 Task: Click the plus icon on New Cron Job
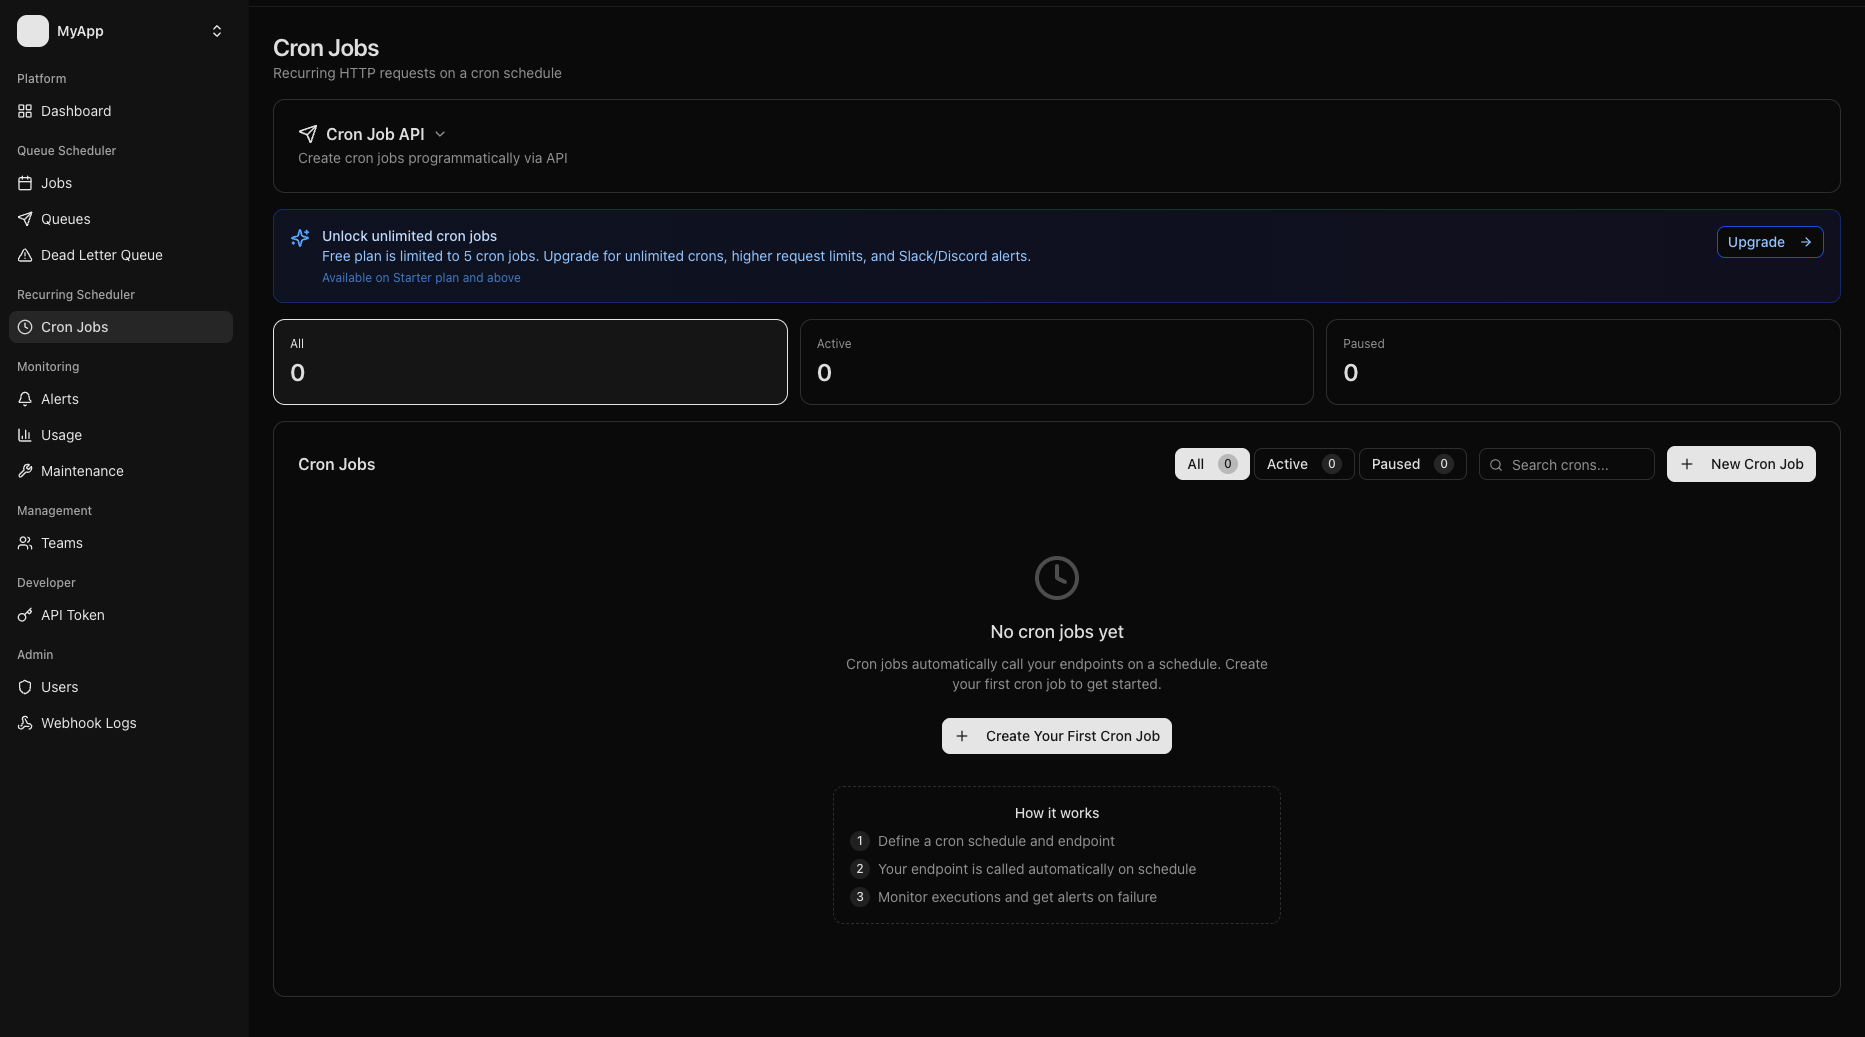1687,464
